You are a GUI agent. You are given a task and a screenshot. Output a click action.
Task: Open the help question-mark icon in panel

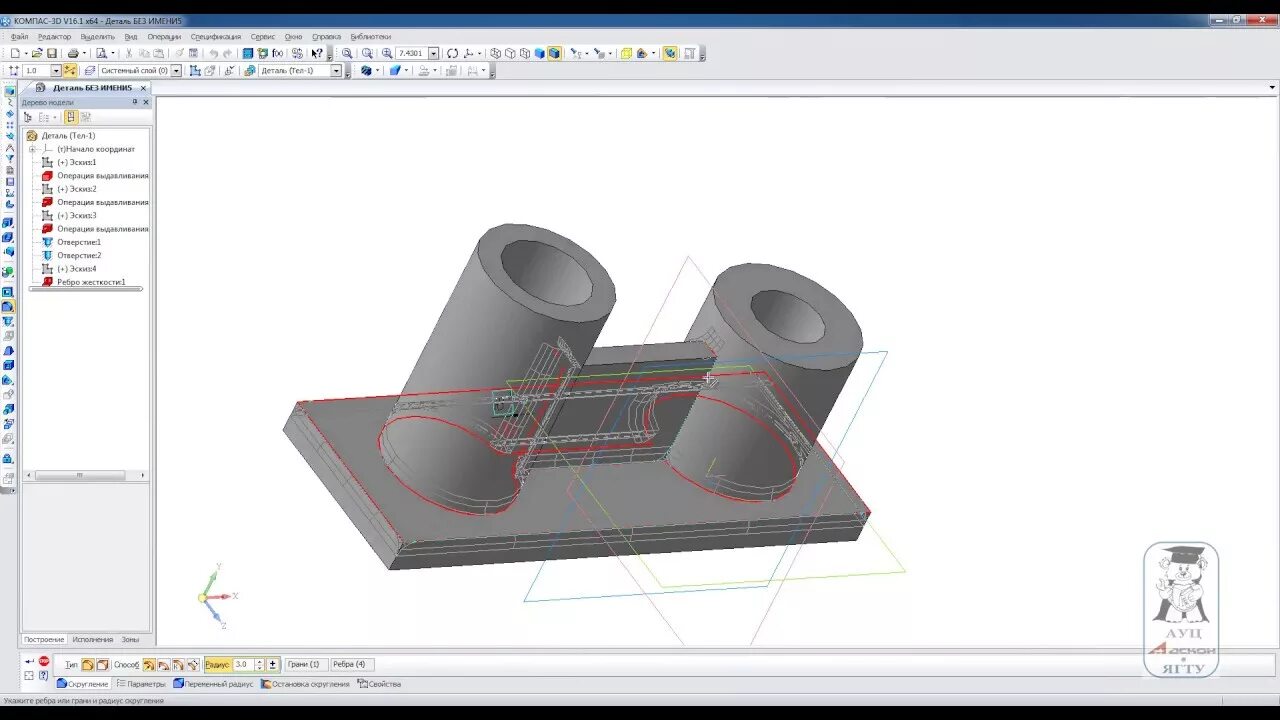pyautogui.click(x=44, y=676)
